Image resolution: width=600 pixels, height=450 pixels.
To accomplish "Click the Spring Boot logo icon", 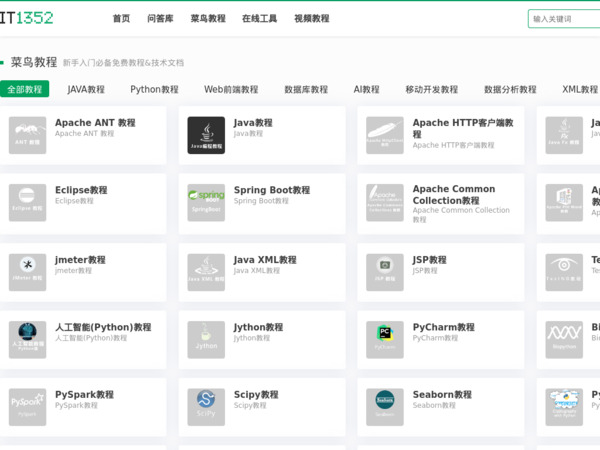I will click(206, 203).
